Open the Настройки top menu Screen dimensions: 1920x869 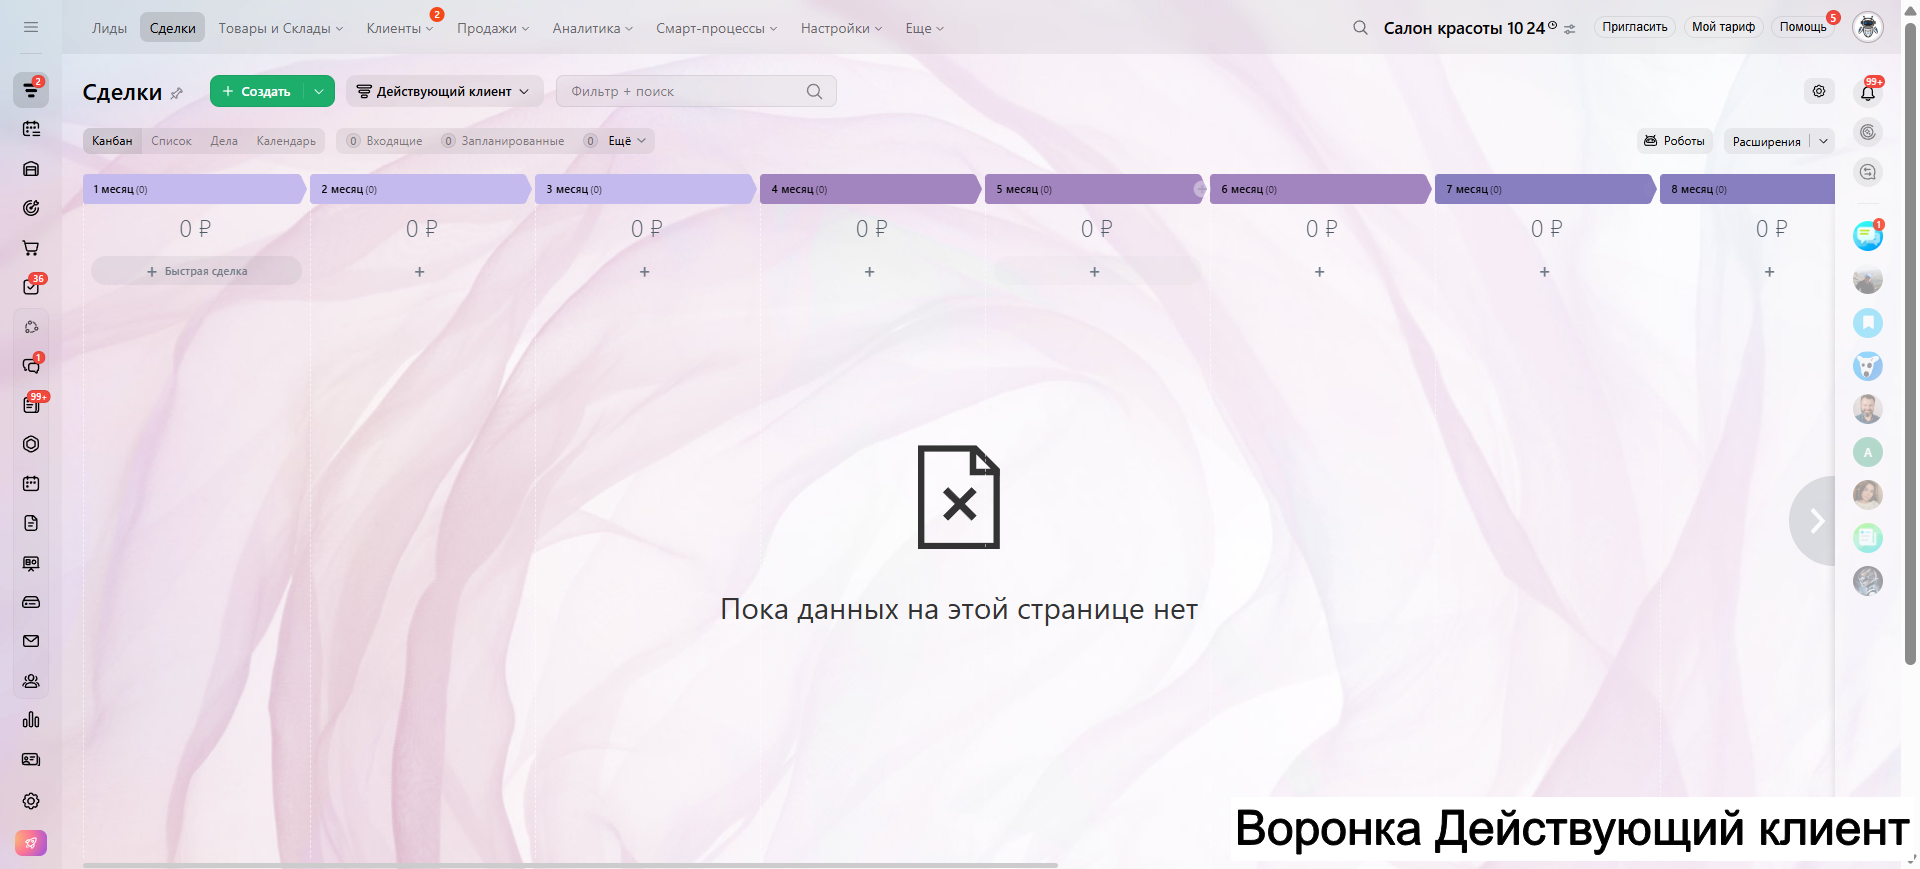point(842,28)
